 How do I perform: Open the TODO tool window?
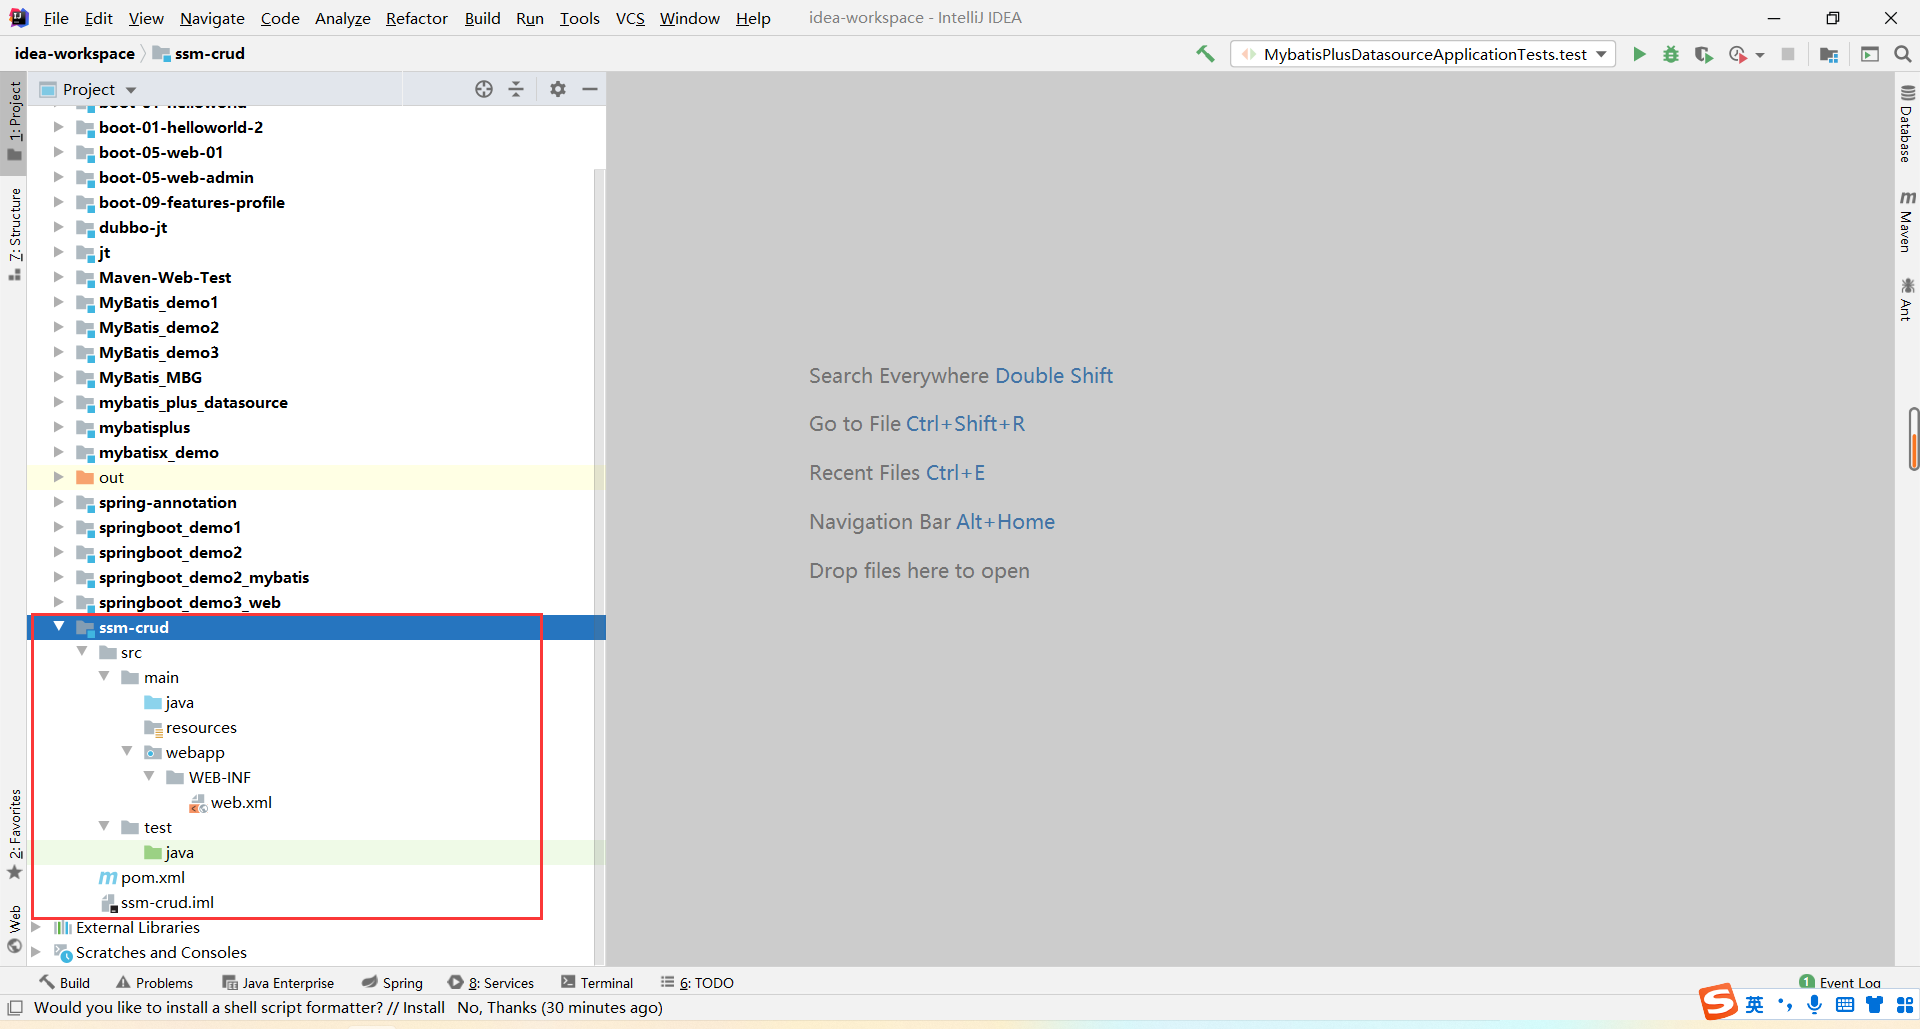point(697,983)
